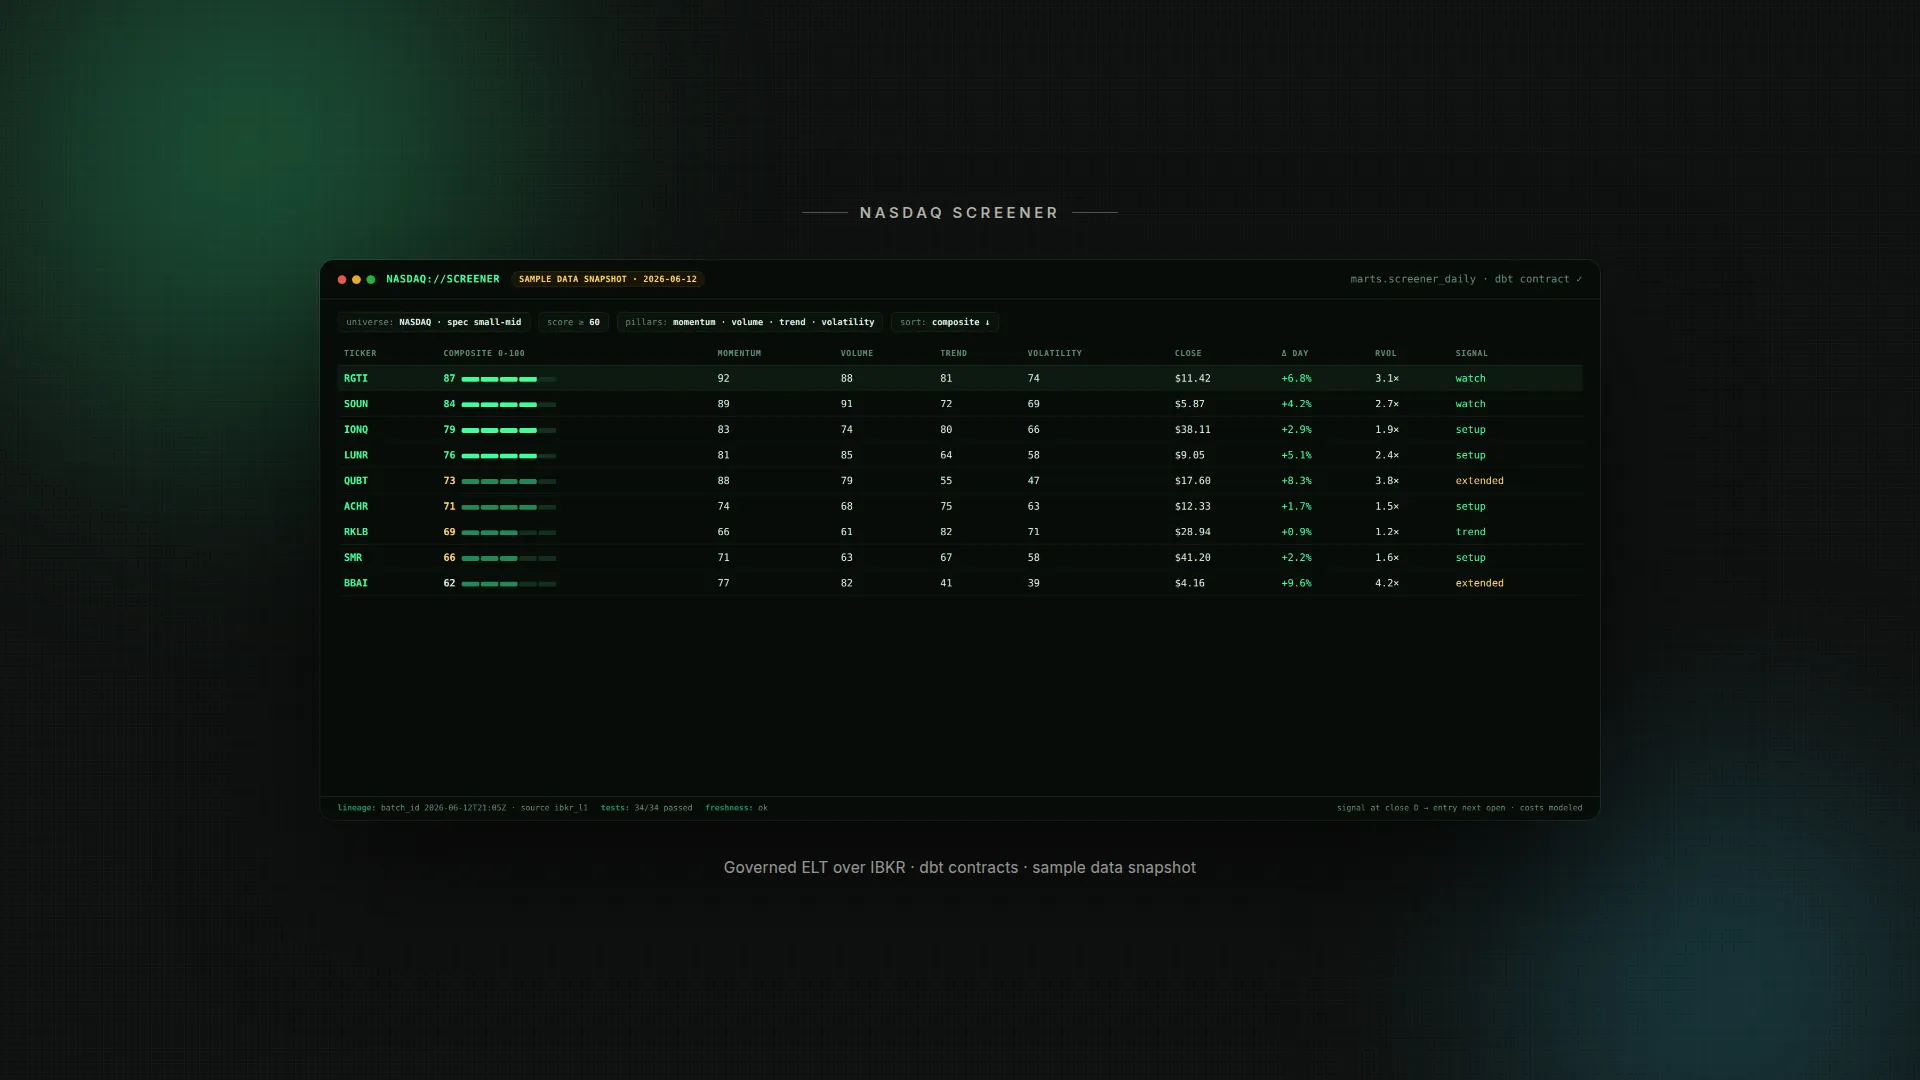
Task: Select the RGTI ticker
Action: coord(356,379)
